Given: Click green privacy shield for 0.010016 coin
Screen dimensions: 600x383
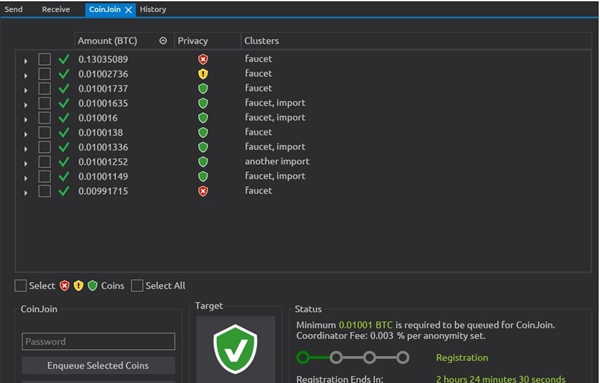Looking at the screenshot, I should point(203,118).
